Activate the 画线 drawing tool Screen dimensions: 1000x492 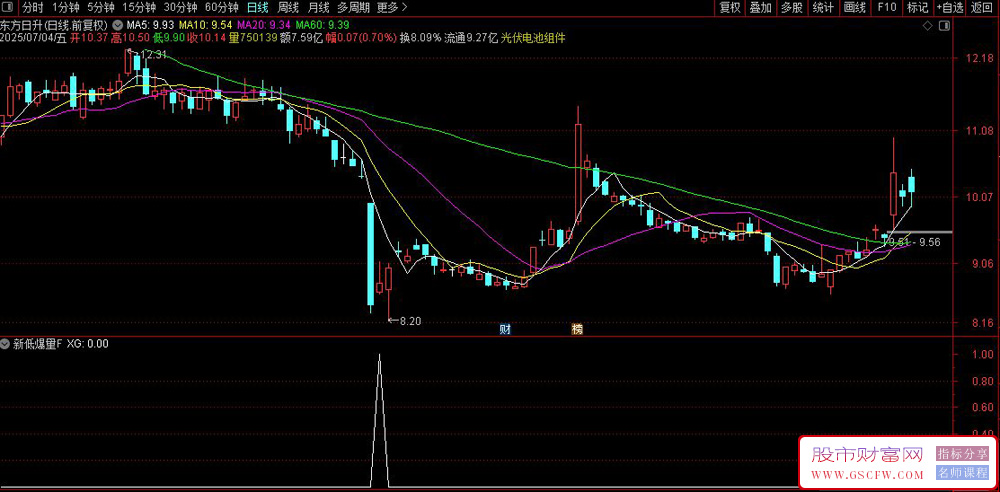coord(855,8)
